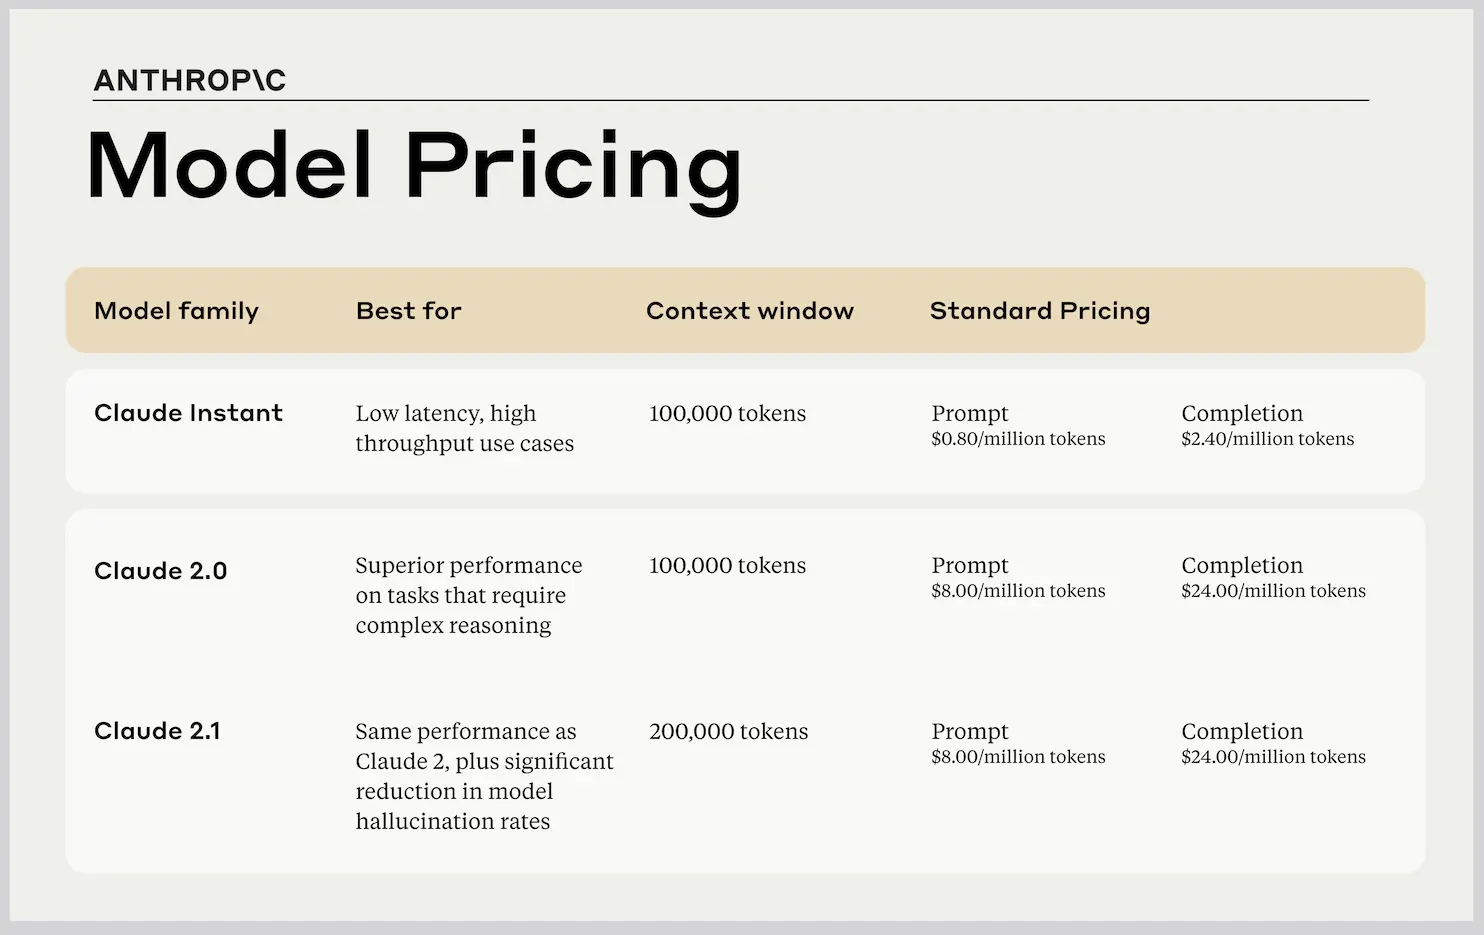Select the Claude 2.0 table row
This screenshot has width=1484, height=935.
pyautogui.click(x=744, y=595)
